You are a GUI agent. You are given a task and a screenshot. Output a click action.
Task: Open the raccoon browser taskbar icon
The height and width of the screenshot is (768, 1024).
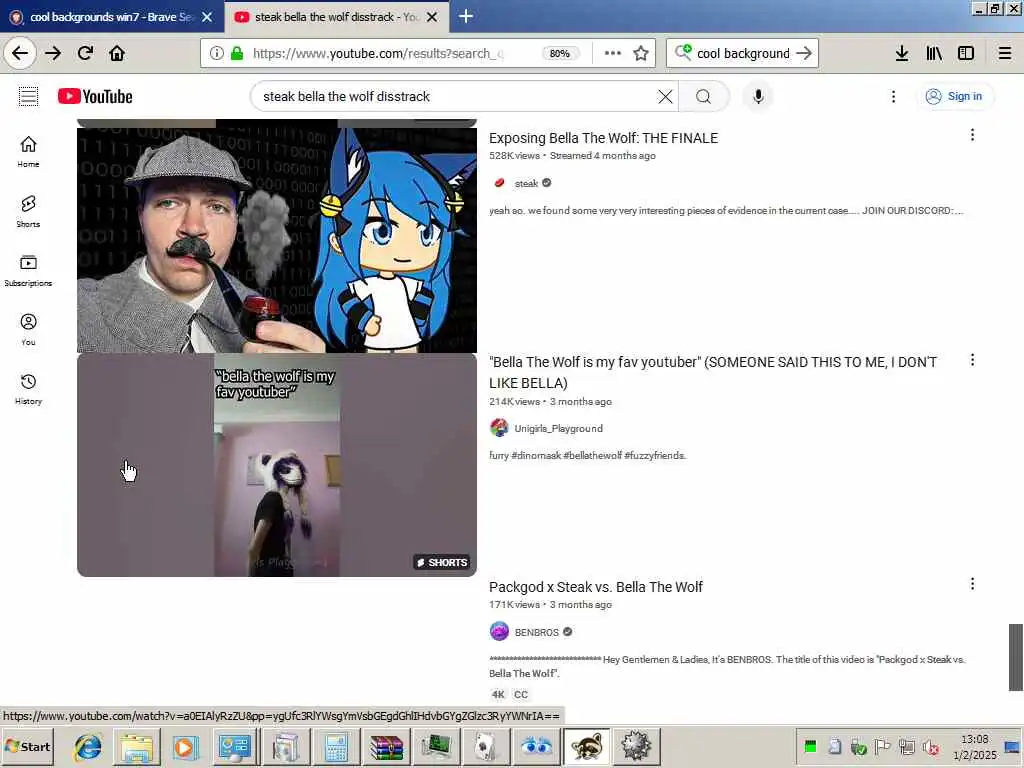[x=586, y=746]
